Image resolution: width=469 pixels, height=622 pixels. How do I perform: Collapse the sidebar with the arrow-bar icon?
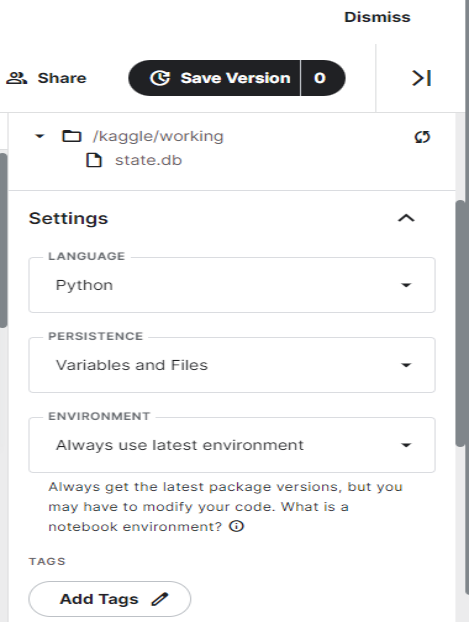tap(421, 78)
